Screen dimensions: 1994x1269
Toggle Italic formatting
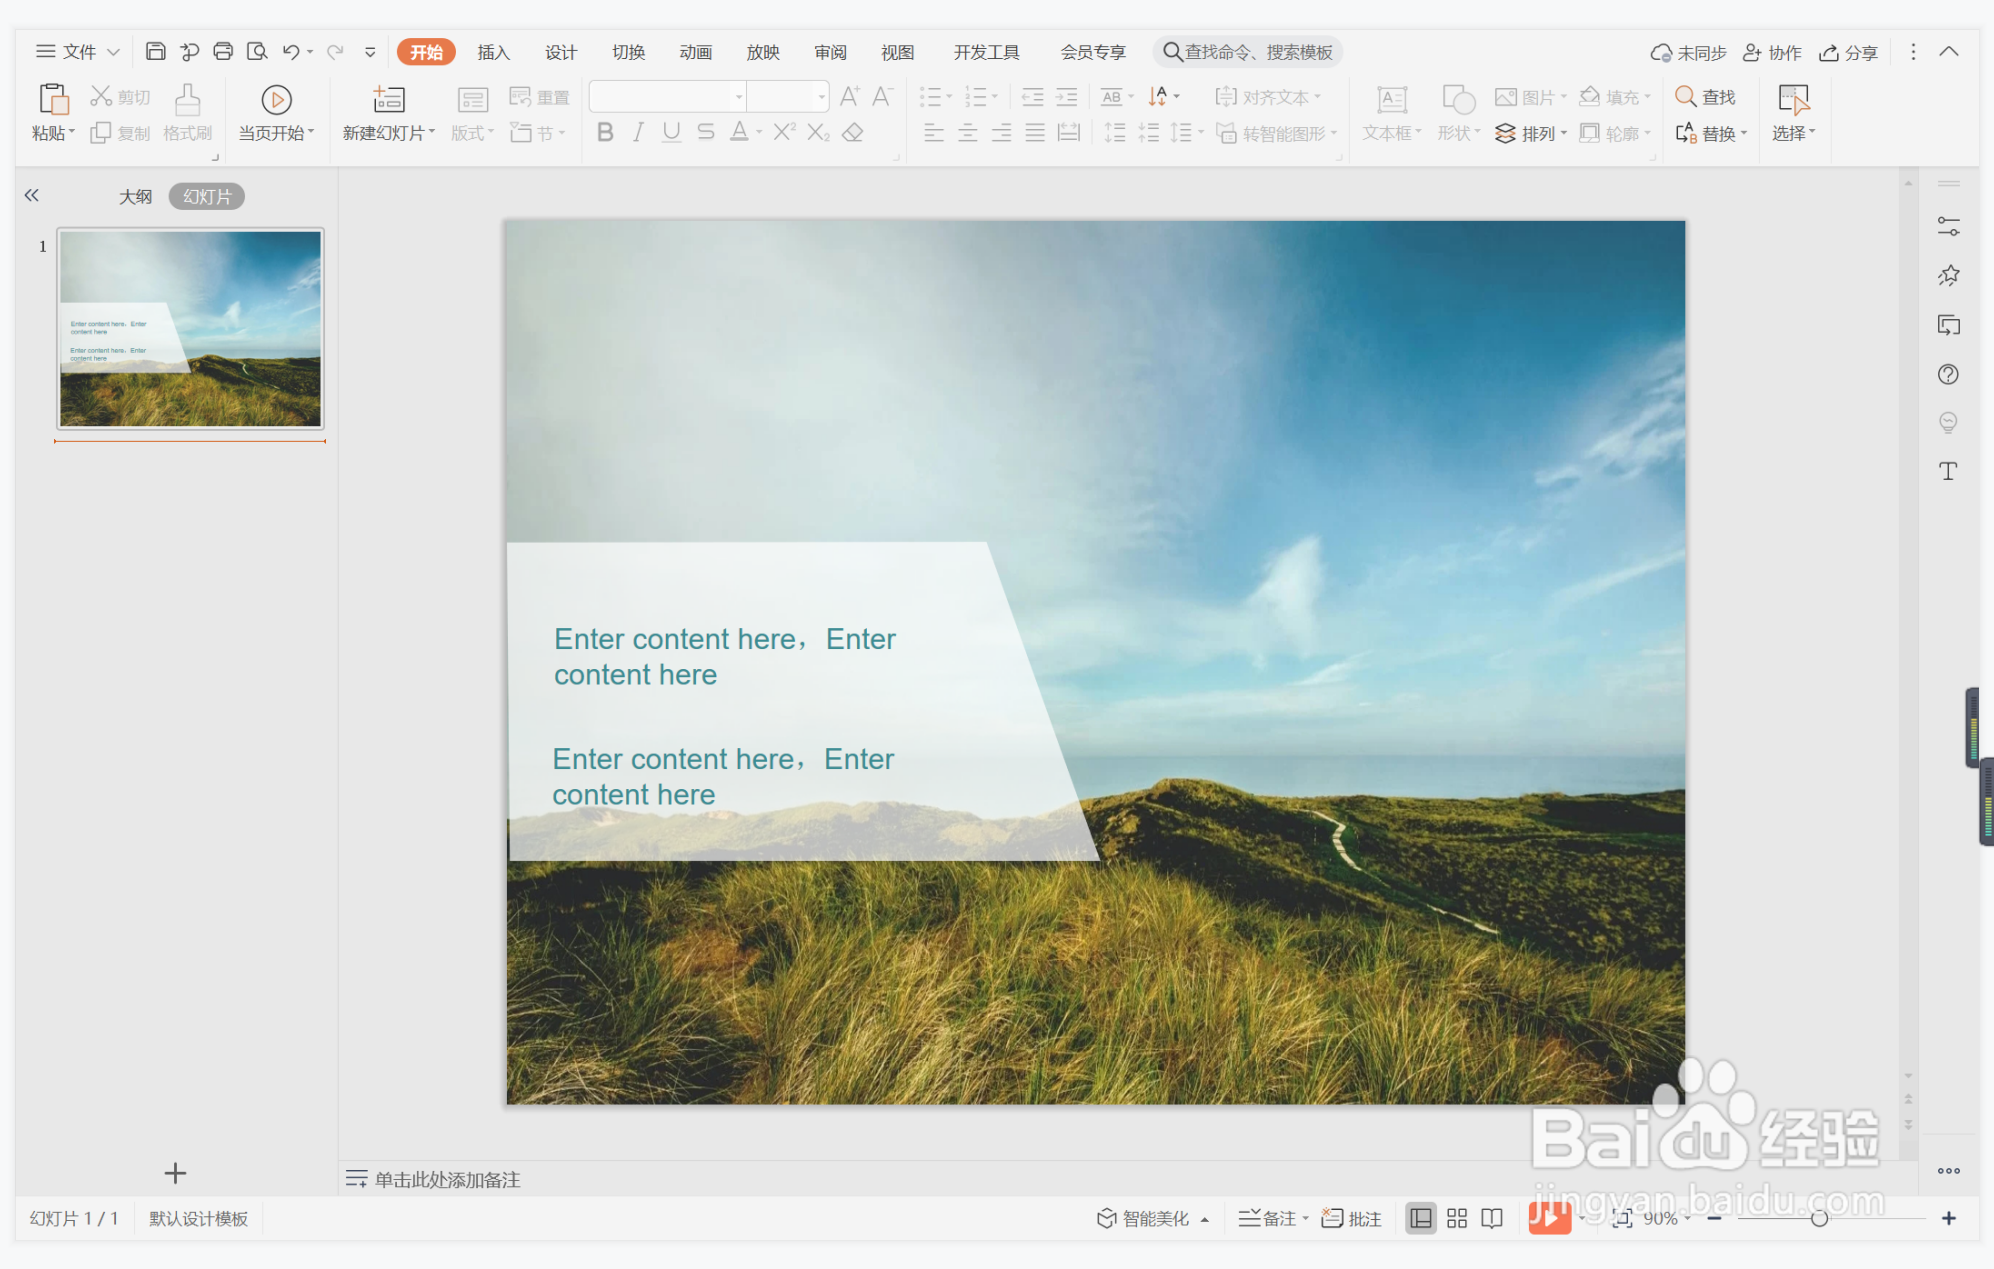(x=638, y=132)
